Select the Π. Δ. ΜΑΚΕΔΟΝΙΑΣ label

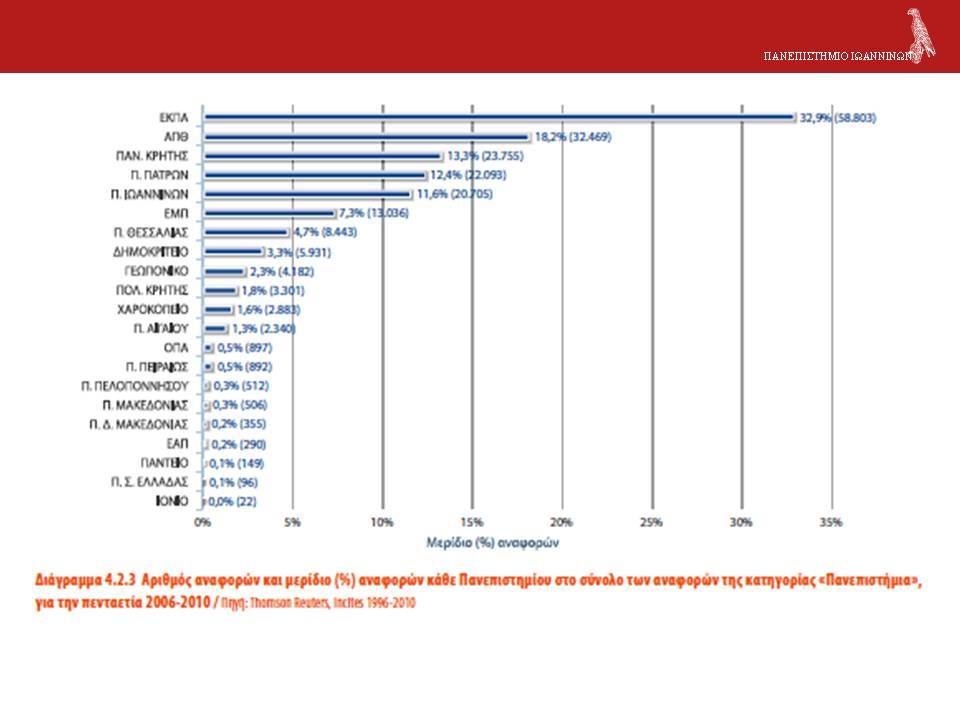tap(138, 424)
